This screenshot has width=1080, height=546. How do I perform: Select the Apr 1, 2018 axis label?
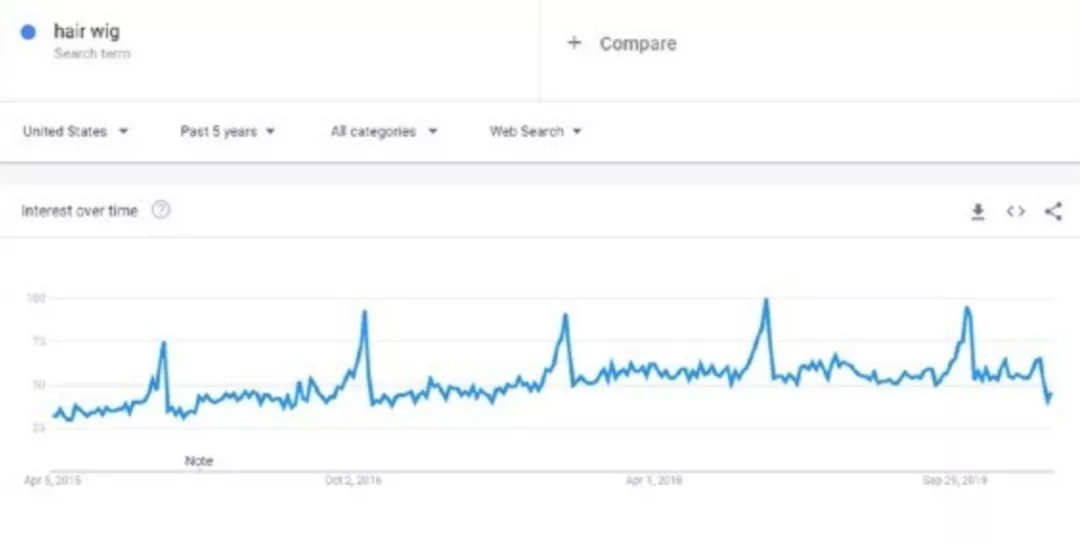click(654, 481)
